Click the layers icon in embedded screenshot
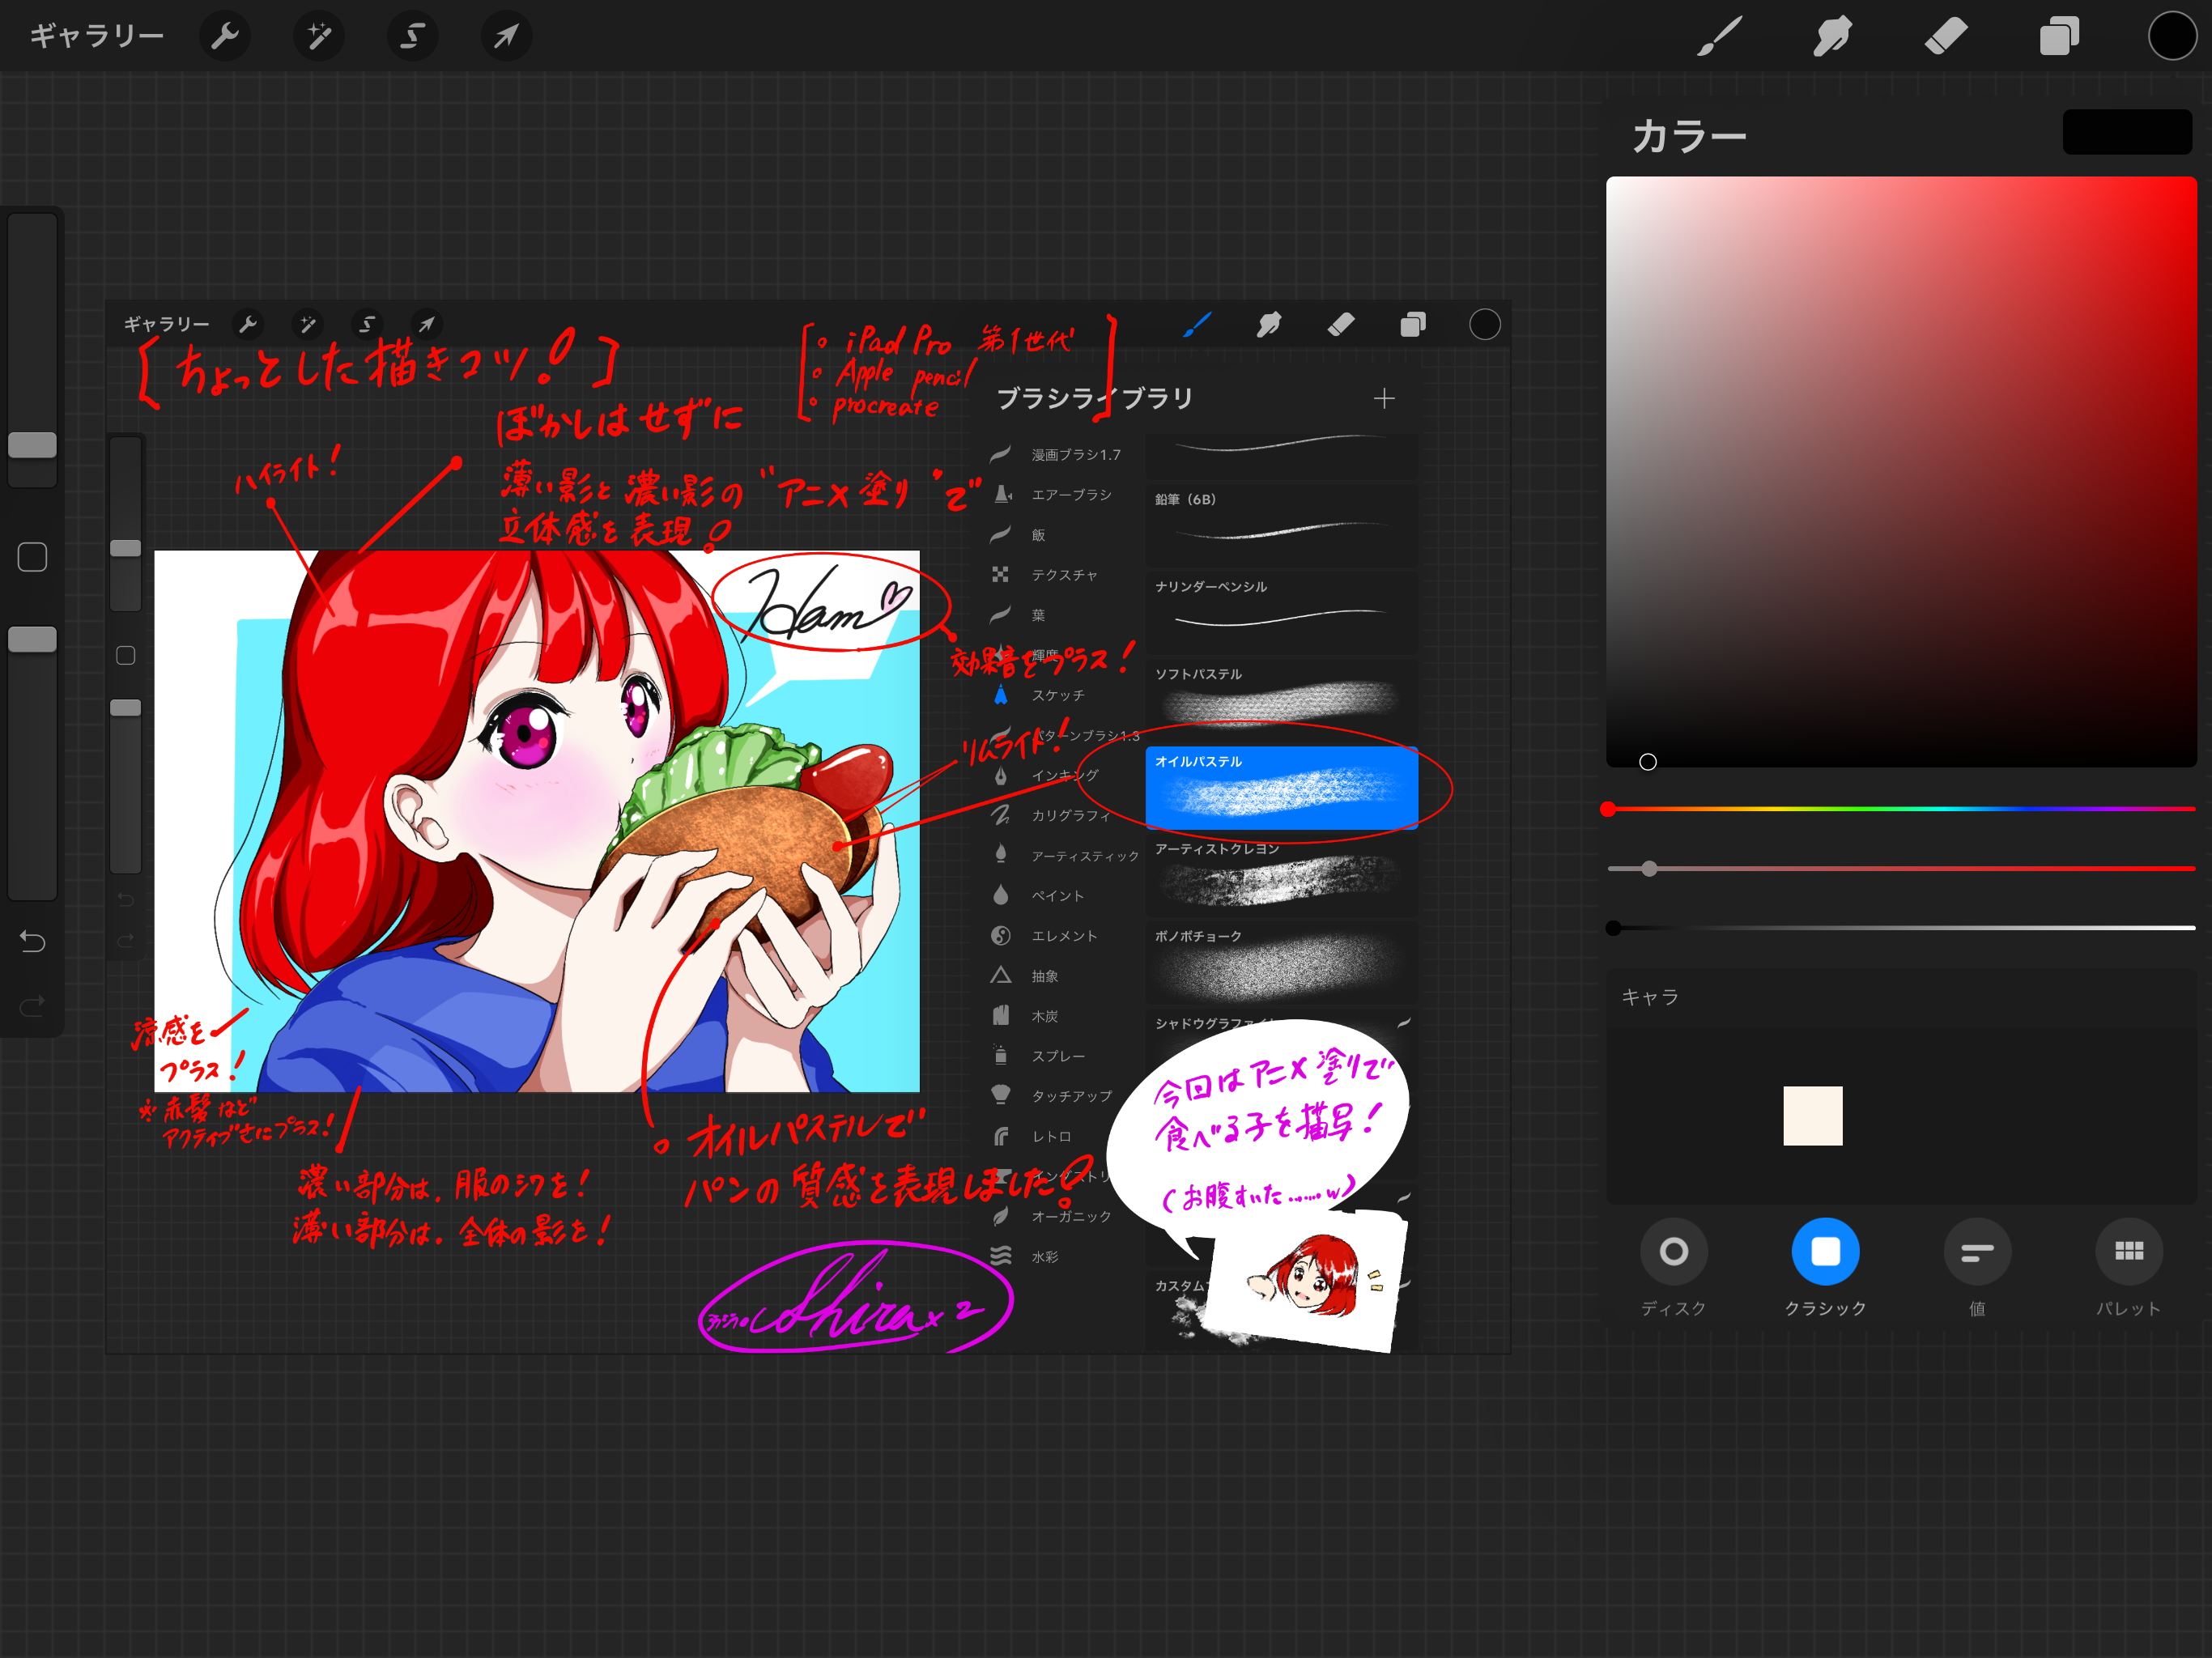 point(1413,324)
